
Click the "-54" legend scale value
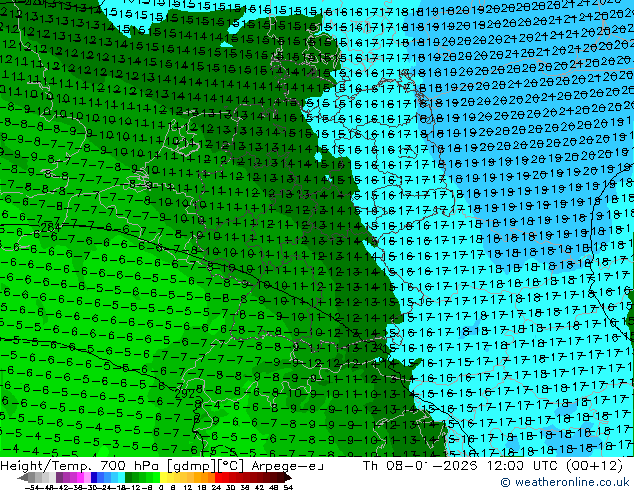(x=32, y=487)
